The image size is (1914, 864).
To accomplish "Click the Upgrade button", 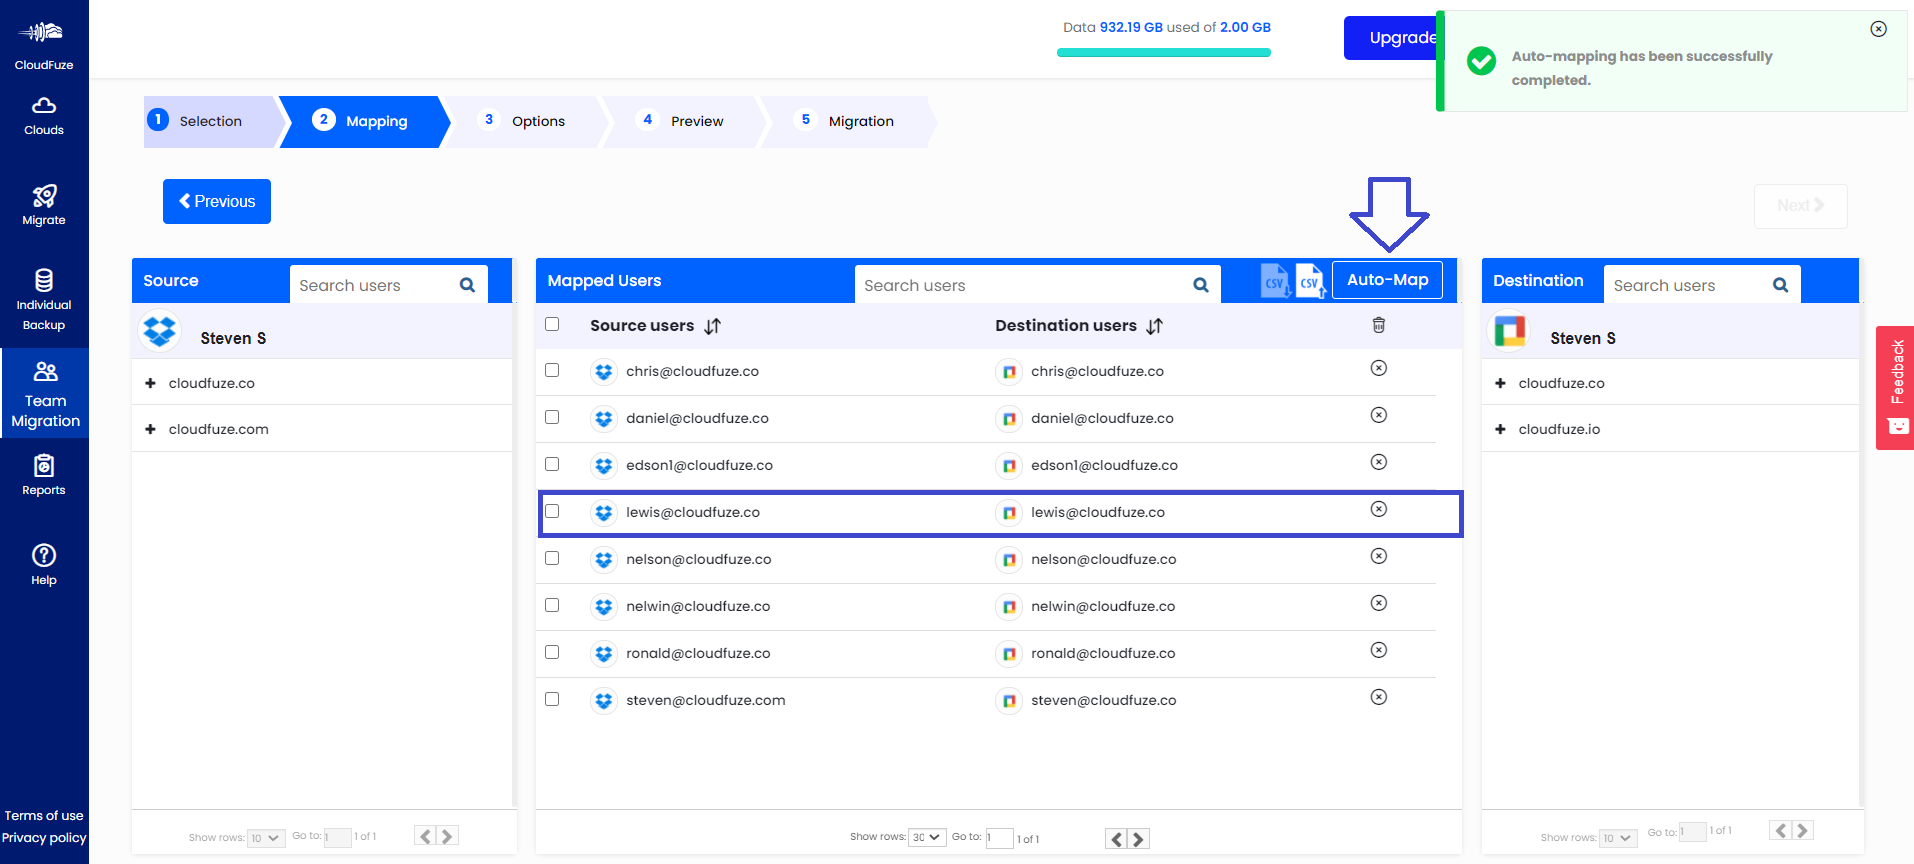I will [1391, 38].
